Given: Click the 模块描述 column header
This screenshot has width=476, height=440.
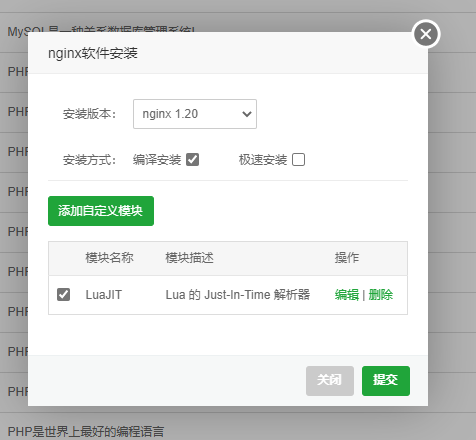Looking at the screenshot, I should point(189,258).
